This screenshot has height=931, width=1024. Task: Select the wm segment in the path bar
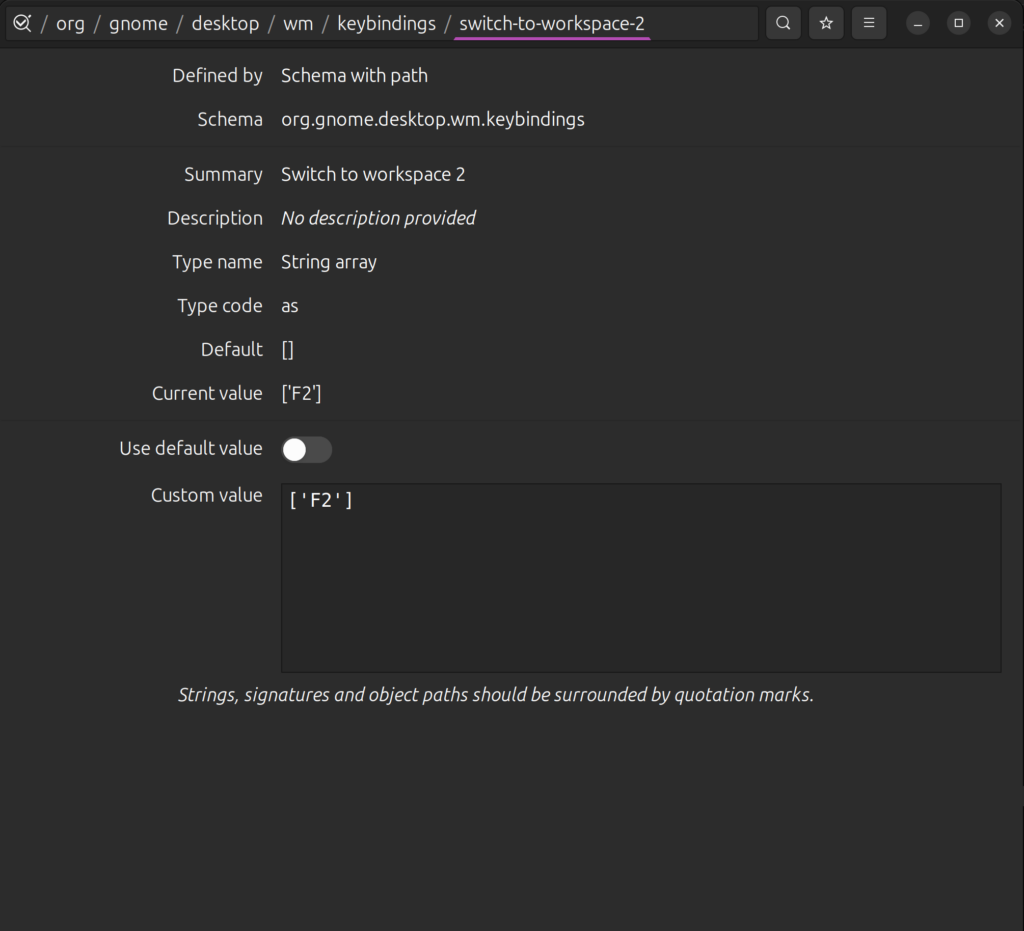(x=298, y=24)
